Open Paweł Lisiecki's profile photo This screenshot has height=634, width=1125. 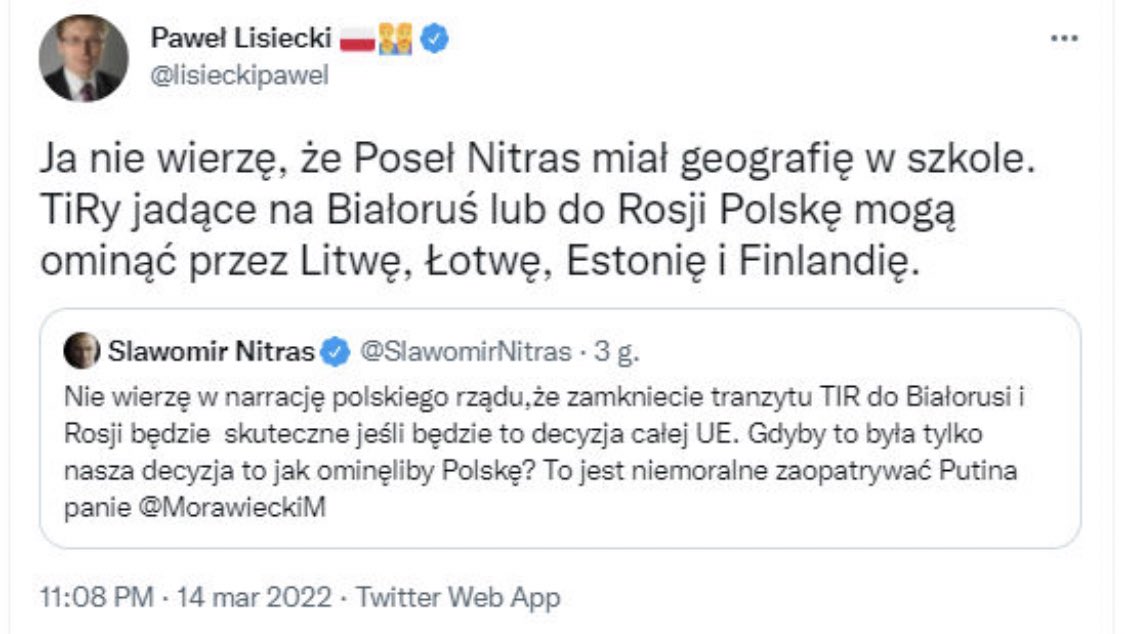83,57
